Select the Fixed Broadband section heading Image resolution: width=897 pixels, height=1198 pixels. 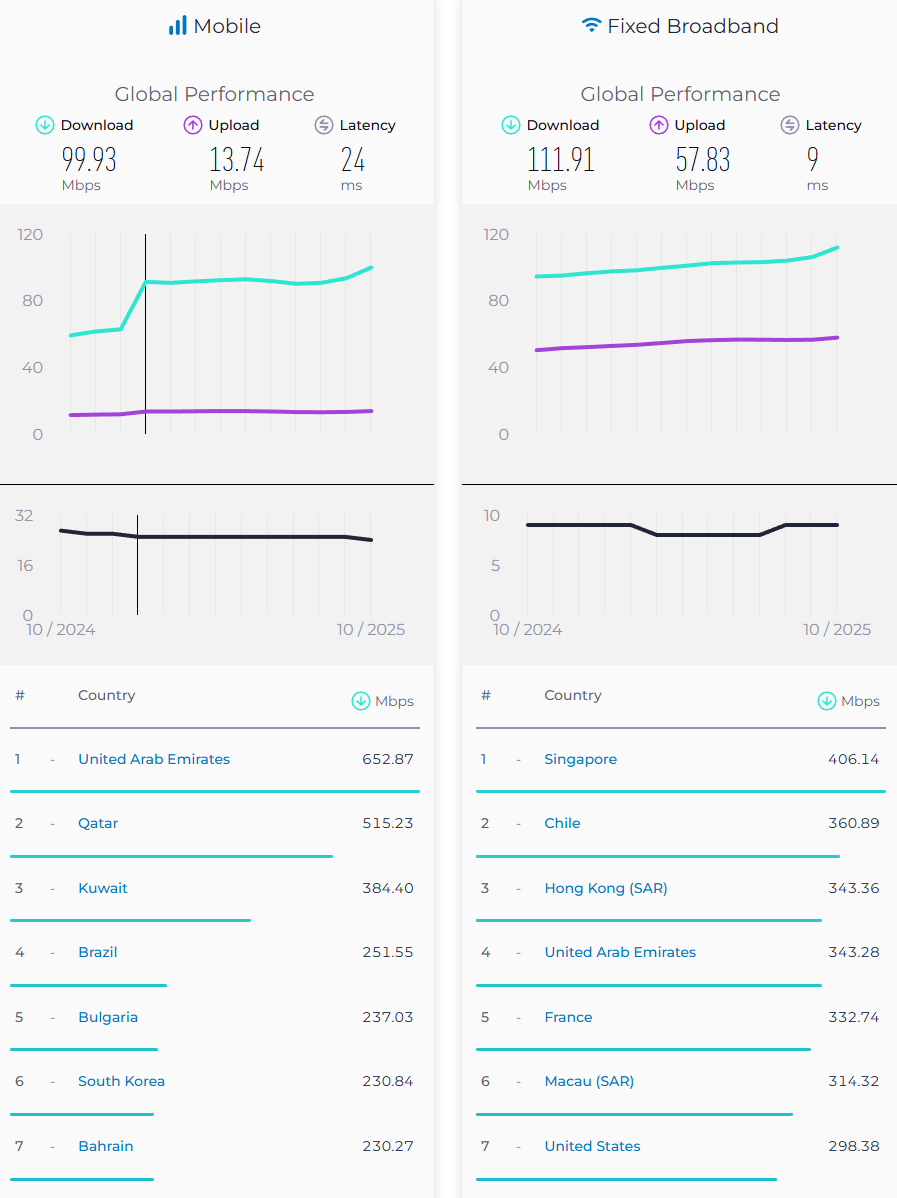[692, 26]
